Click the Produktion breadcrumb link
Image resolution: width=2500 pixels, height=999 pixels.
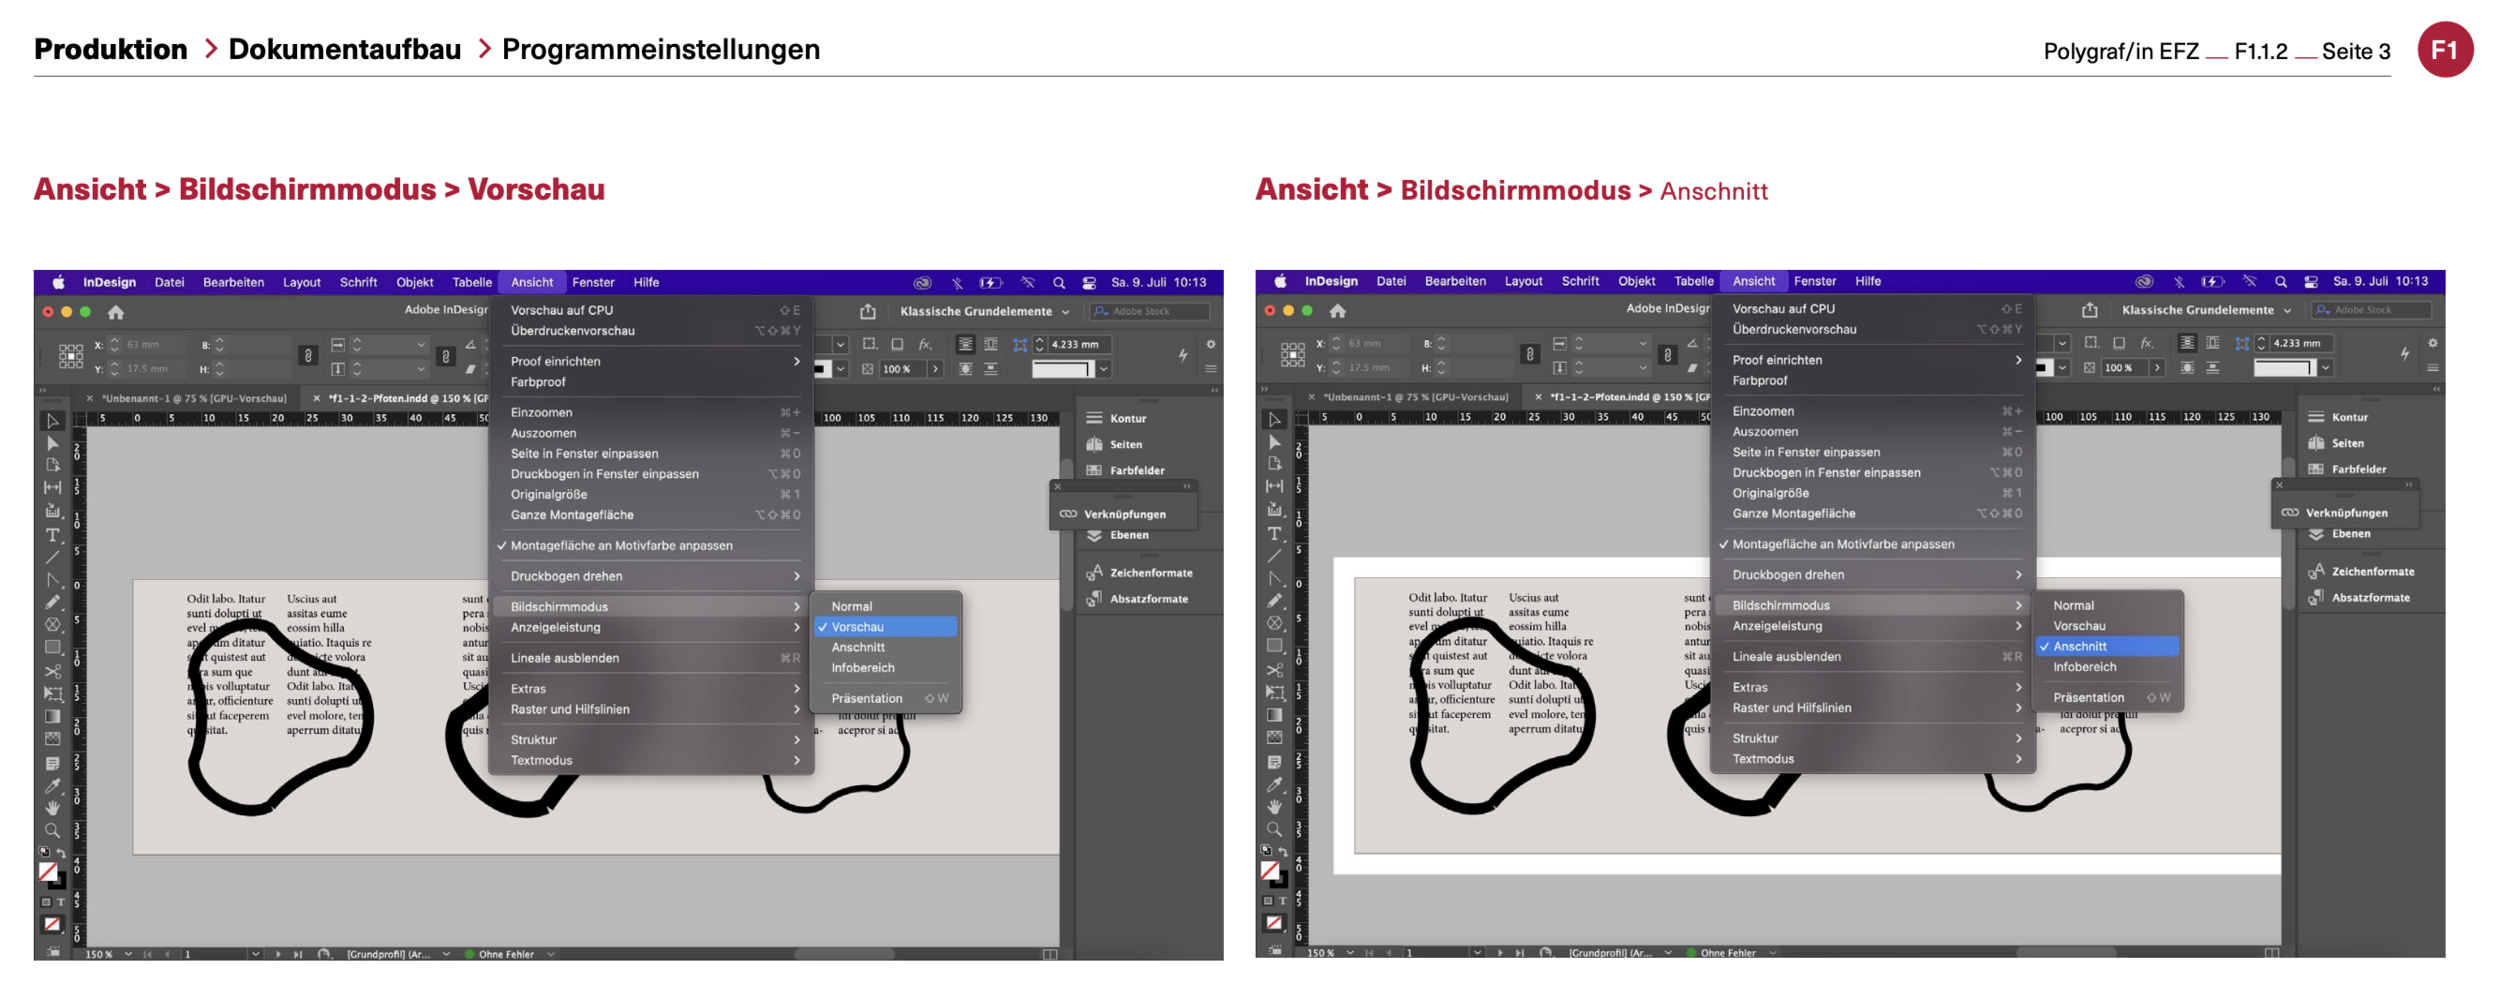coord(110,49)
